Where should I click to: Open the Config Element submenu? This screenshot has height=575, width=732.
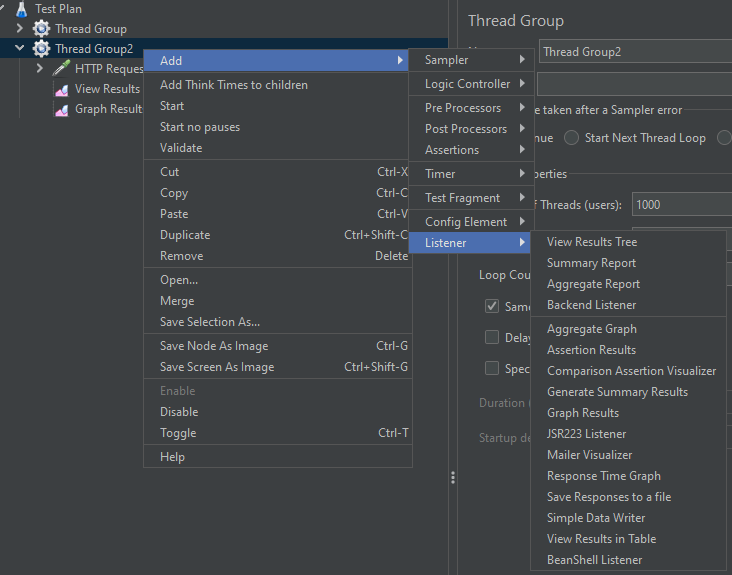coord(471,222)
